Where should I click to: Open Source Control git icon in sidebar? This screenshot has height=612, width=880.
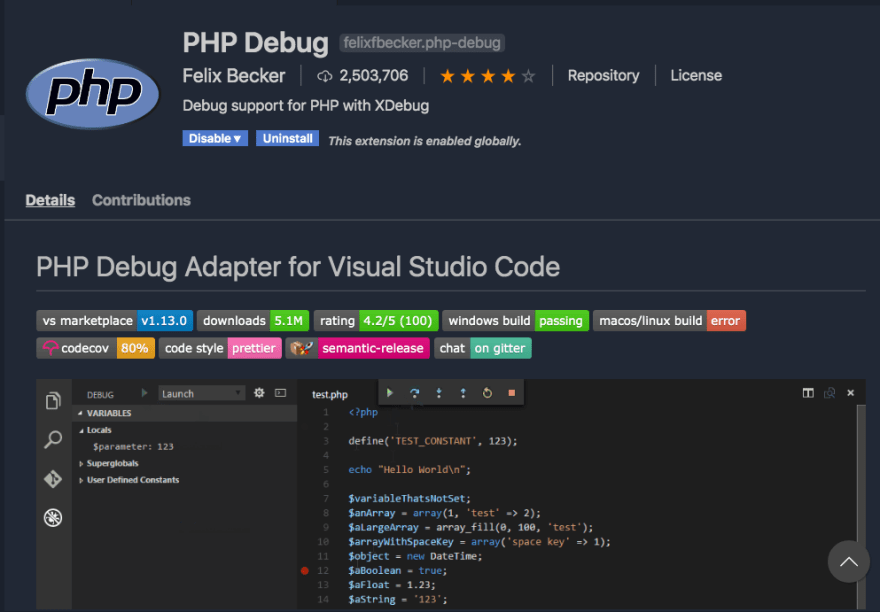tap(53, 479)
